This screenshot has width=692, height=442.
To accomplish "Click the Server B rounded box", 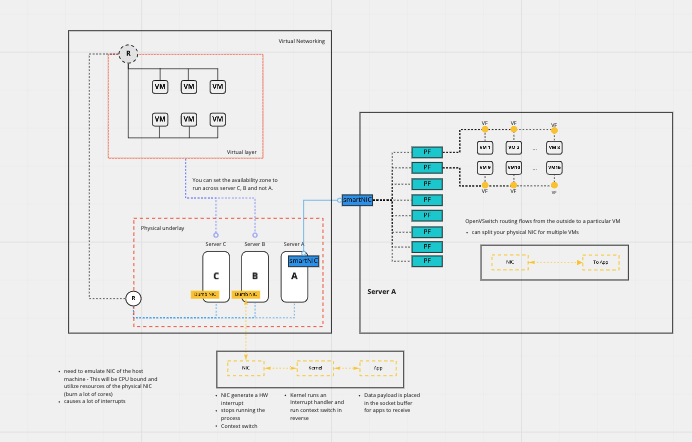I will (255, 272).
